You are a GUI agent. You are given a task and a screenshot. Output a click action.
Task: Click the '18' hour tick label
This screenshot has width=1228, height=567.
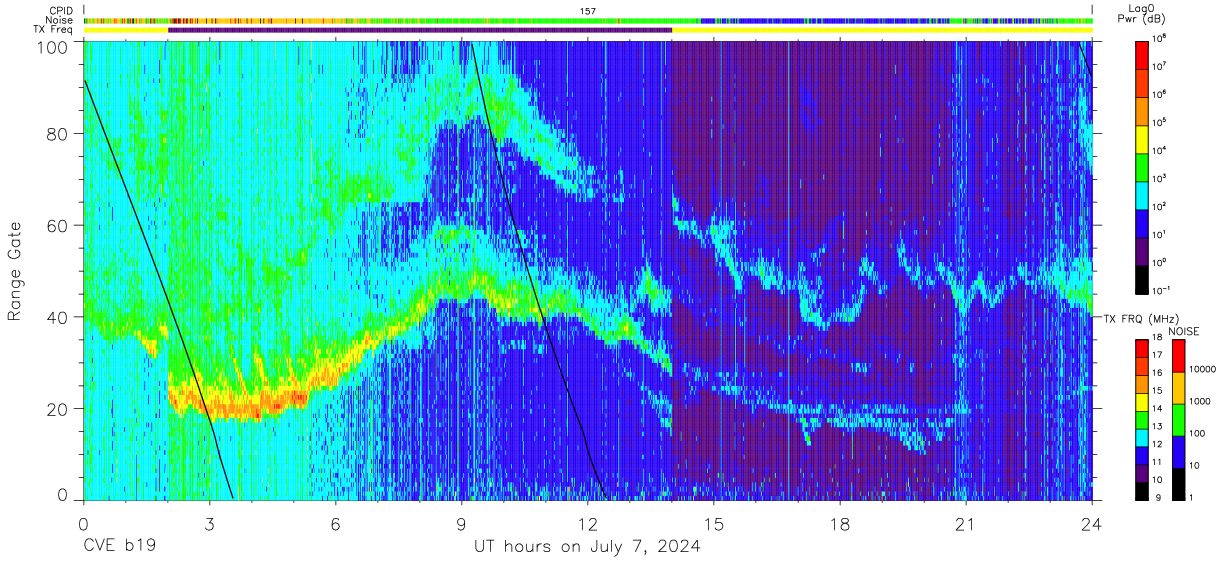click(x=840, y=523)
